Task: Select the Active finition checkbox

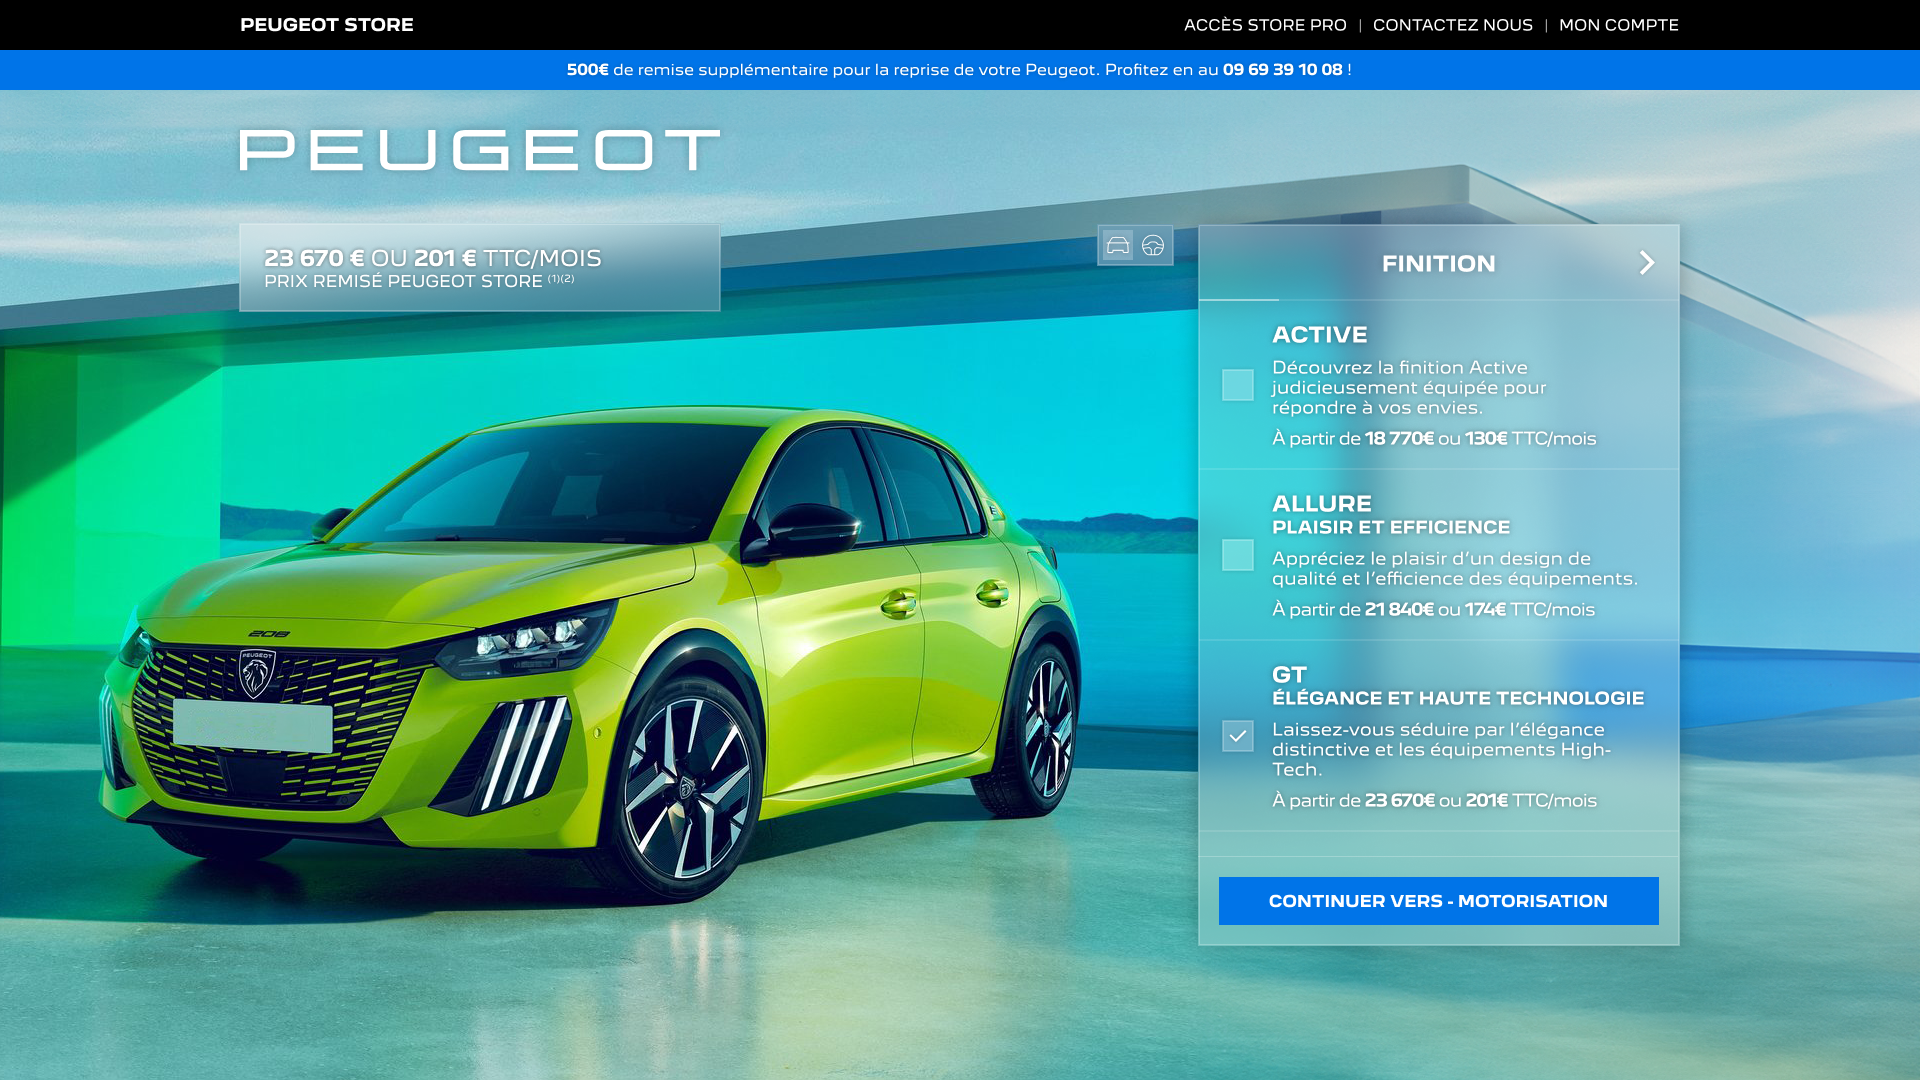Action: coord(1237,385)
